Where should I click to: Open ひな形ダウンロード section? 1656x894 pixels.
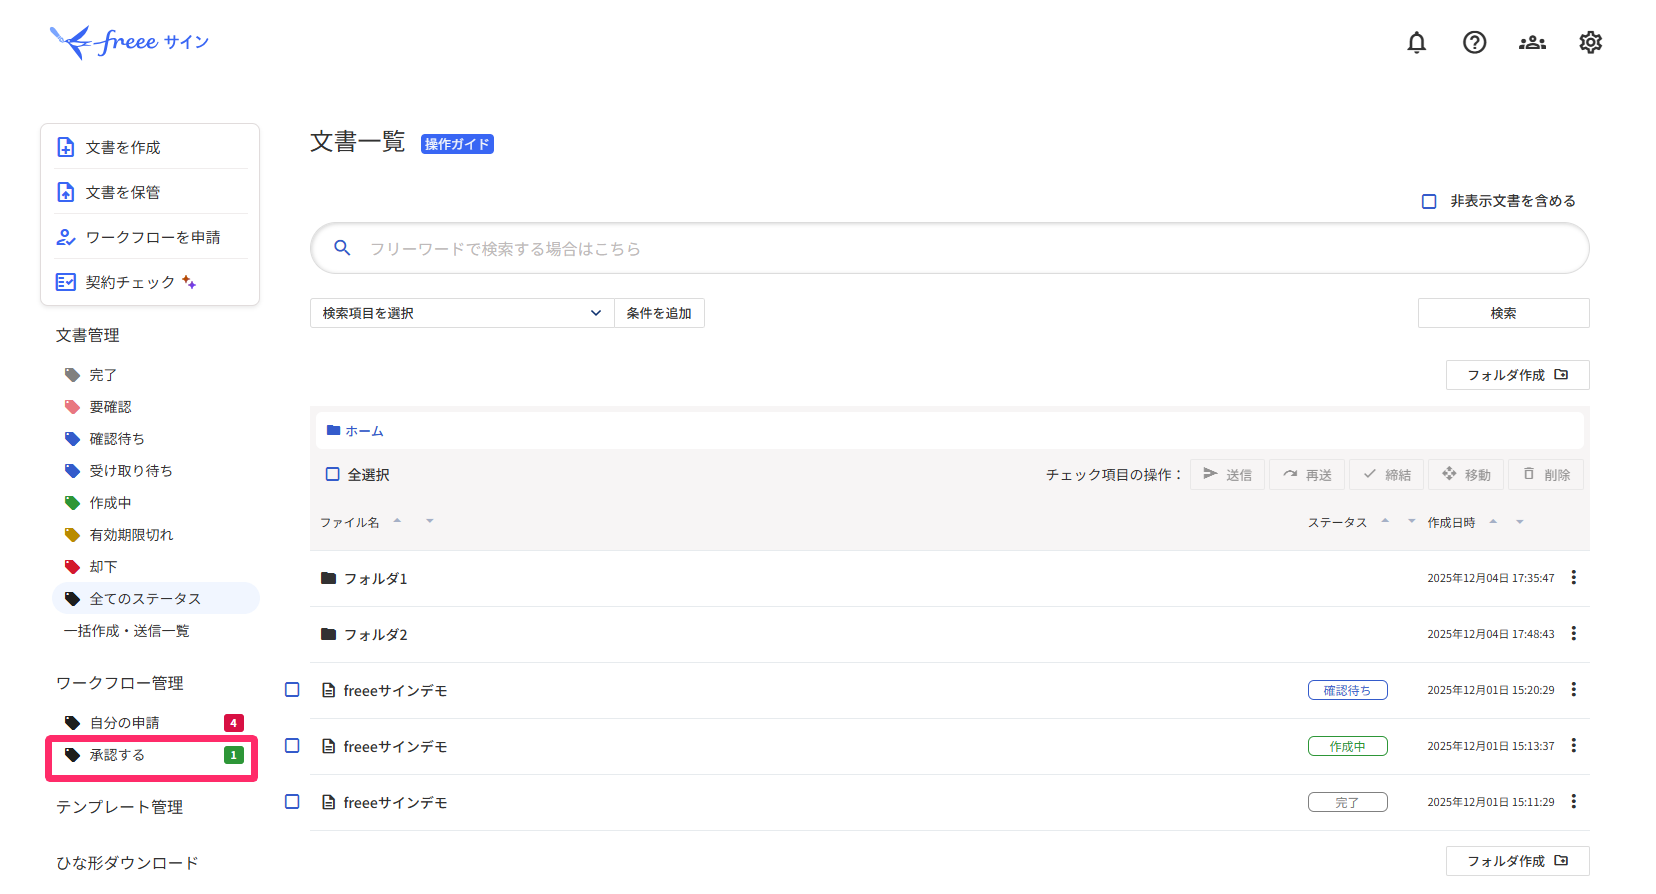click(x=127, y=863)
